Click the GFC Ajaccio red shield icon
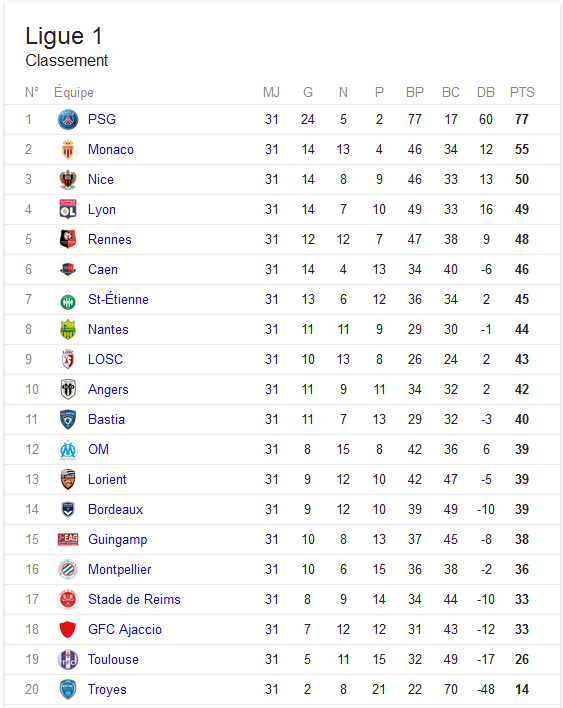Screen dimensions: 563x708 pos(68,629)
